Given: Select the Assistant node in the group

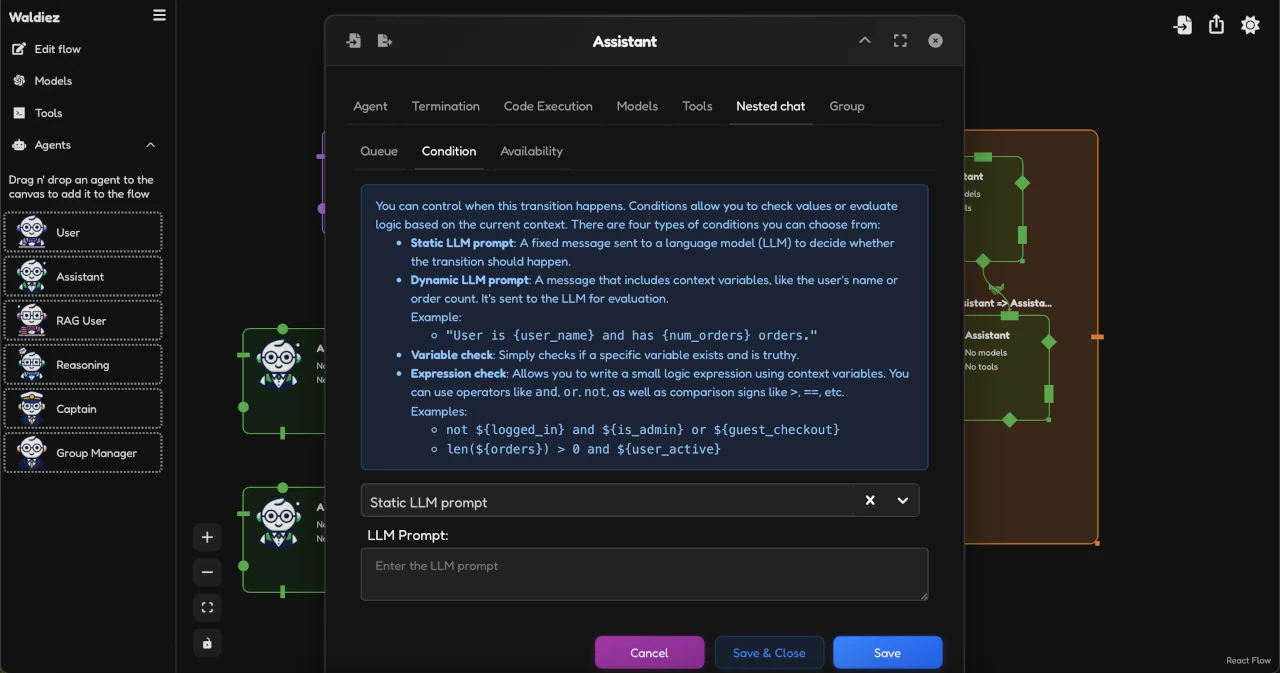Looking at the screenshot, I should point(1006,370).
